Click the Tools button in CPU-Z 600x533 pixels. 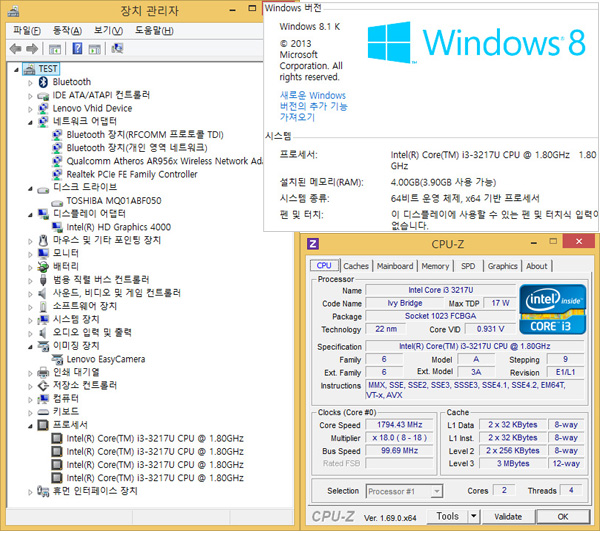tap(447, 517)
